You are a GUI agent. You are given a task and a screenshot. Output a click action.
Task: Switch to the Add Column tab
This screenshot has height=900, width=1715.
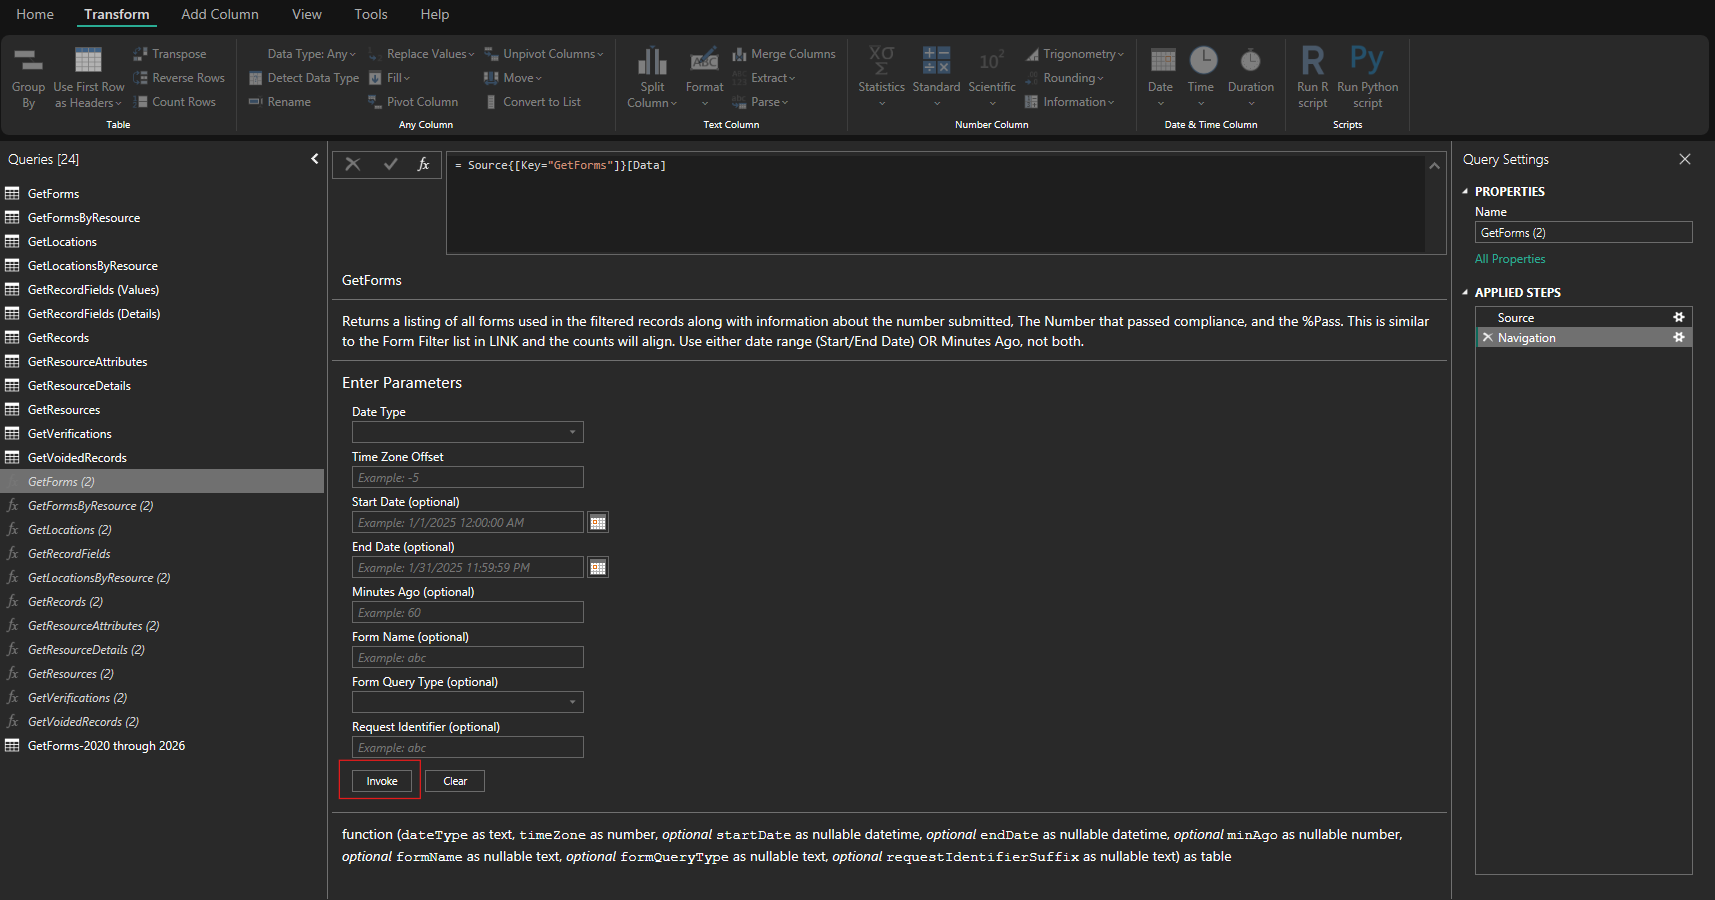point(219,14)
